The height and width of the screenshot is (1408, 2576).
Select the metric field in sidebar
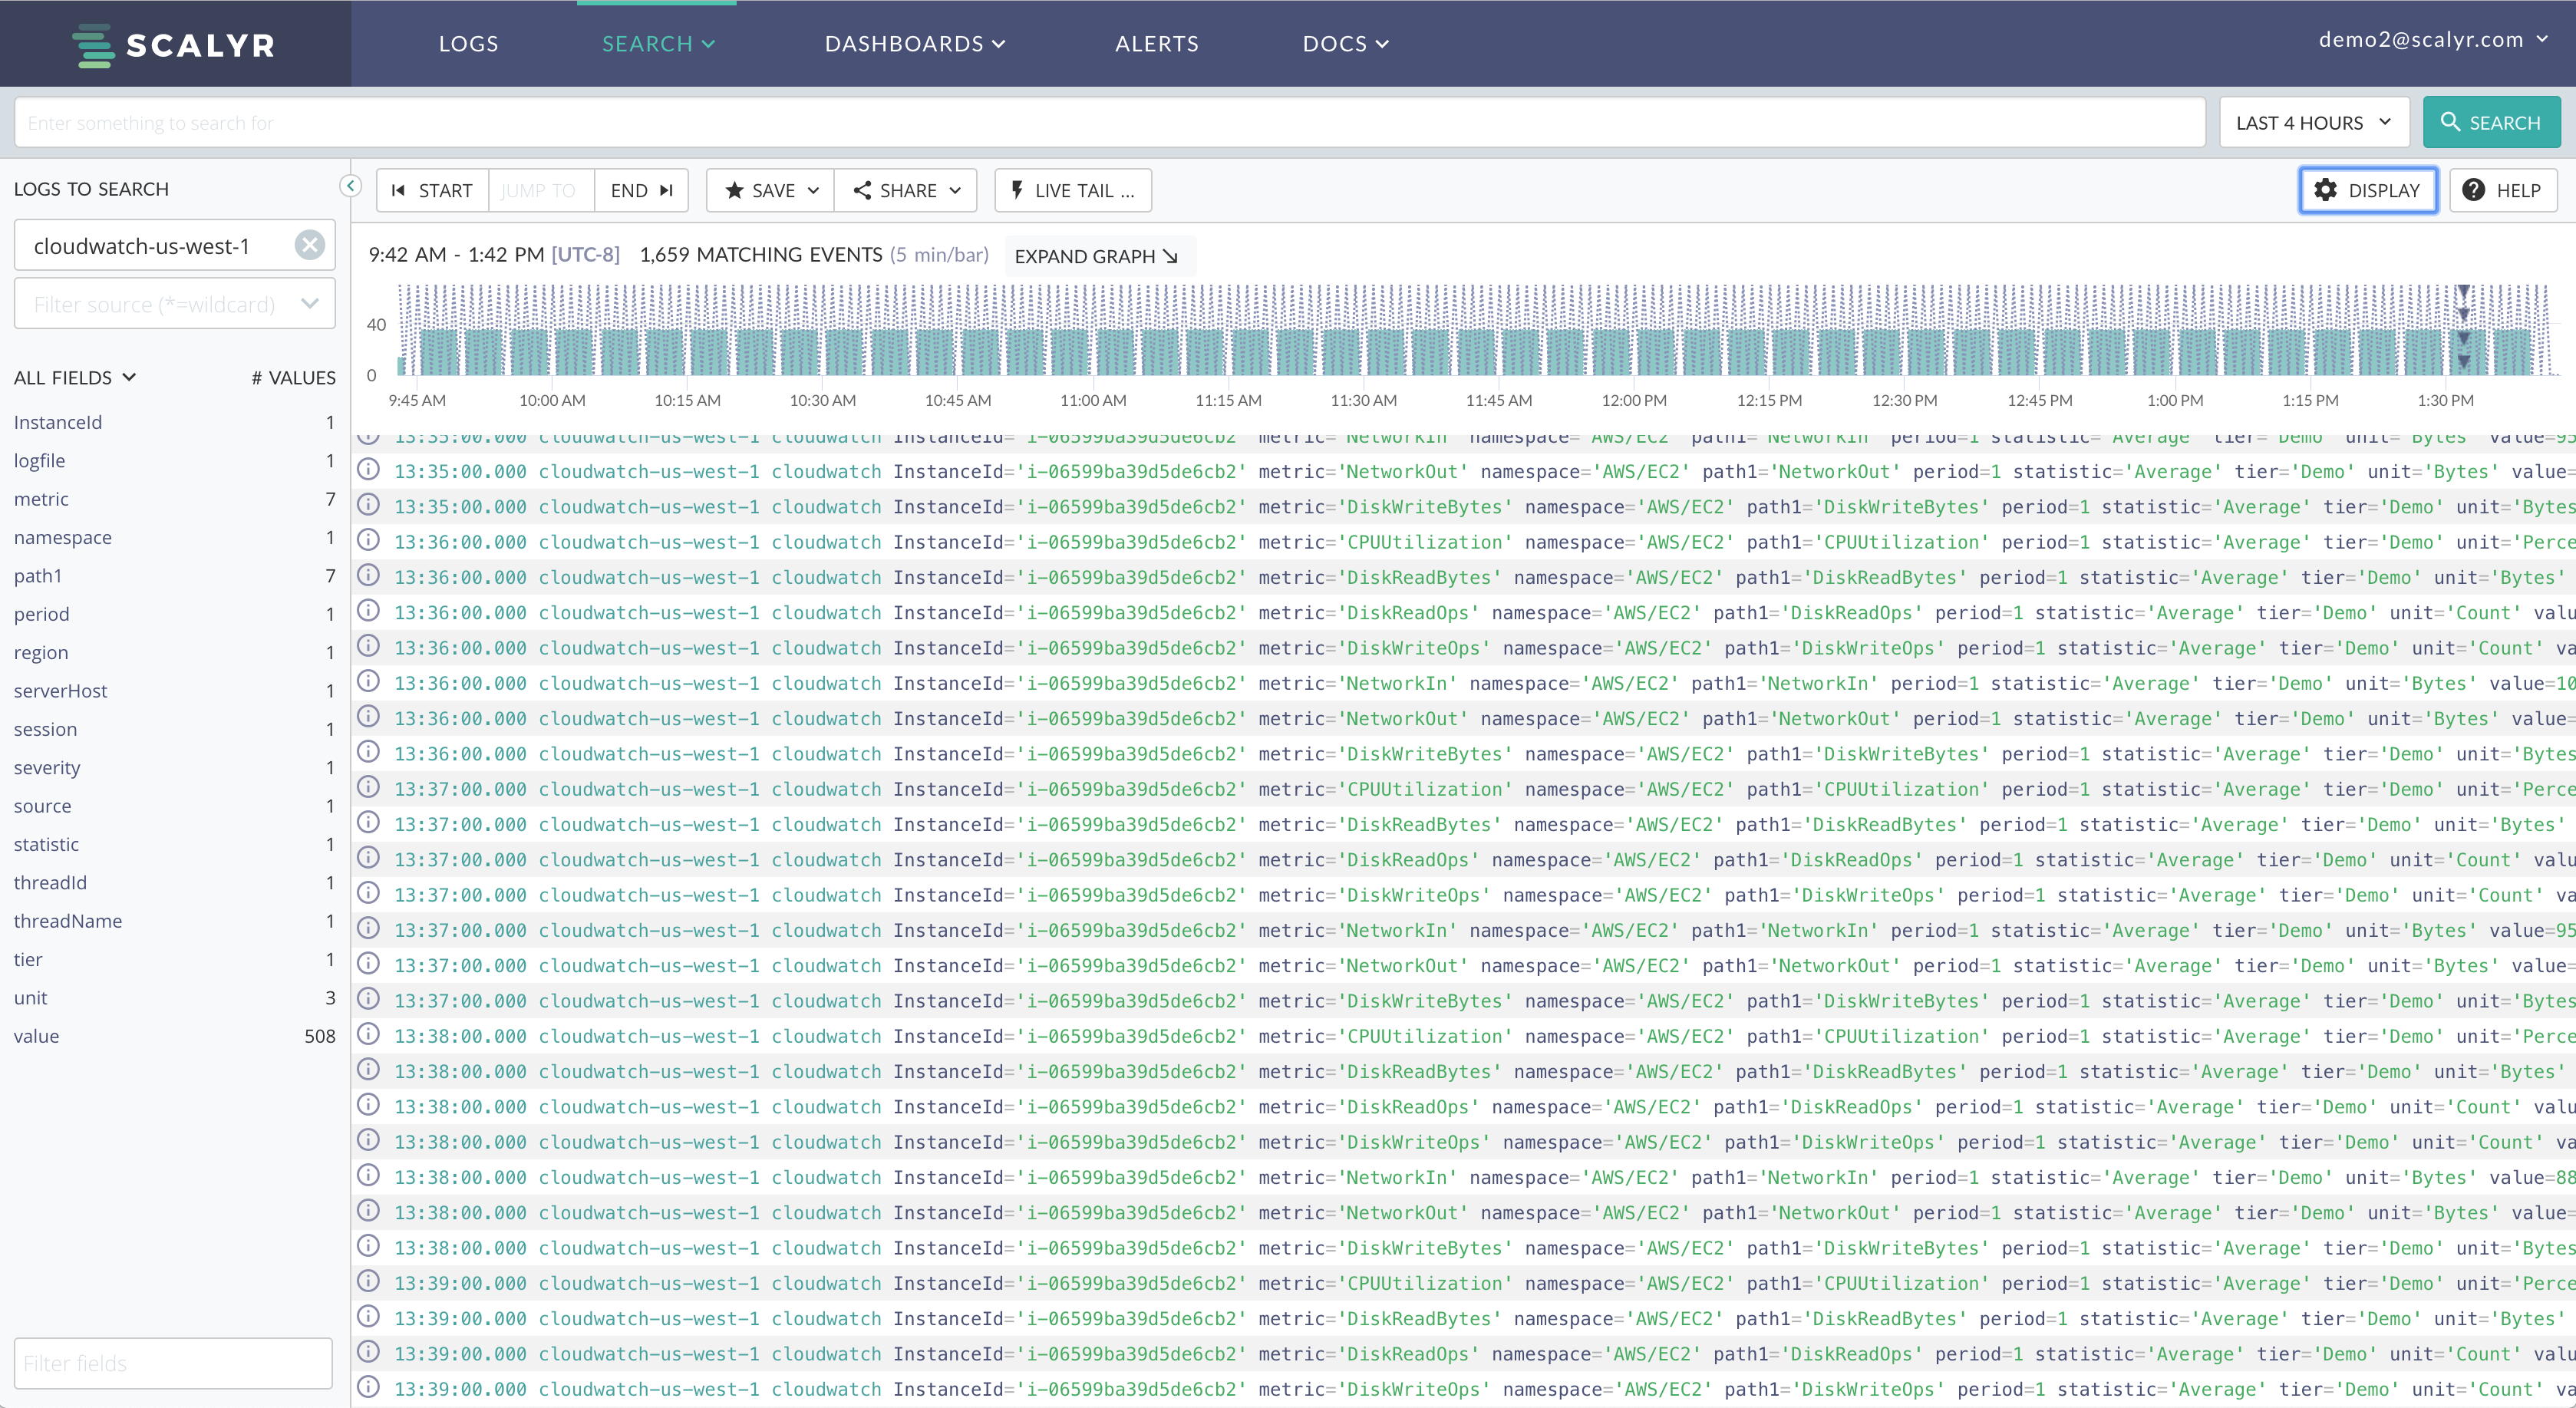coord(42,499)
